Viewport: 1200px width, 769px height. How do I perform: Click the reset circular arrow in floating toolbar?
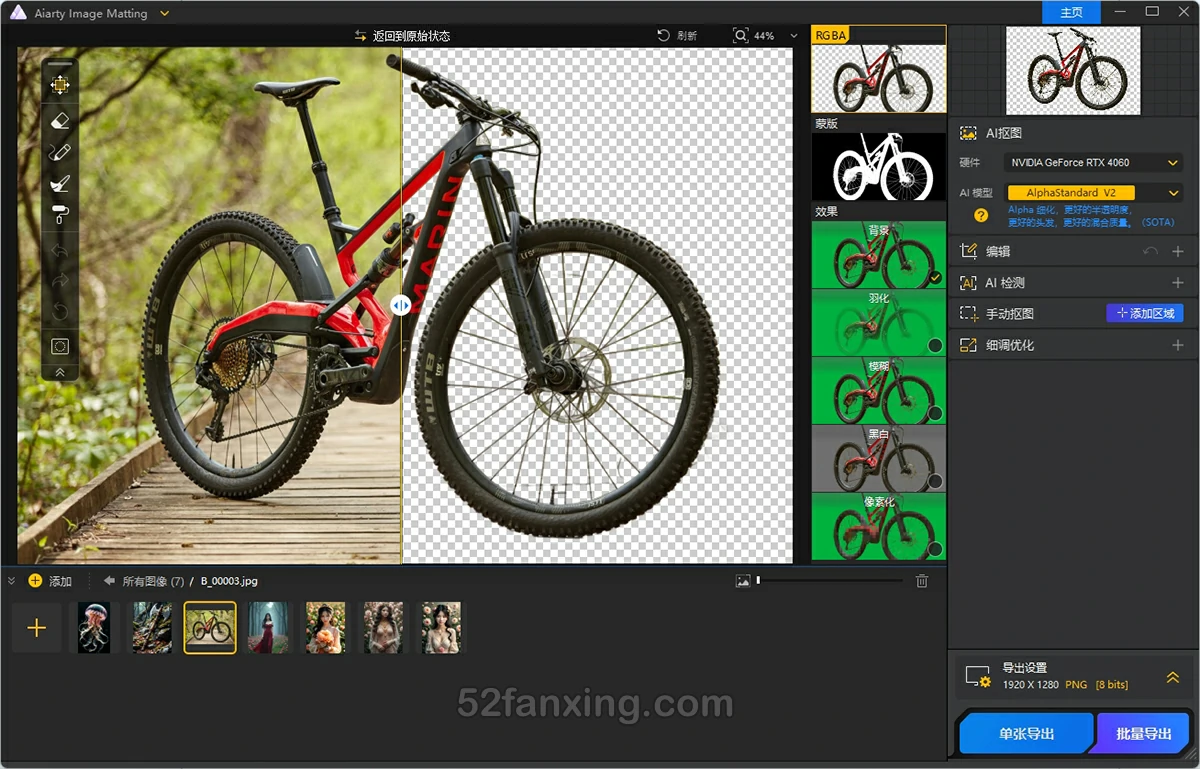point(60,311)
